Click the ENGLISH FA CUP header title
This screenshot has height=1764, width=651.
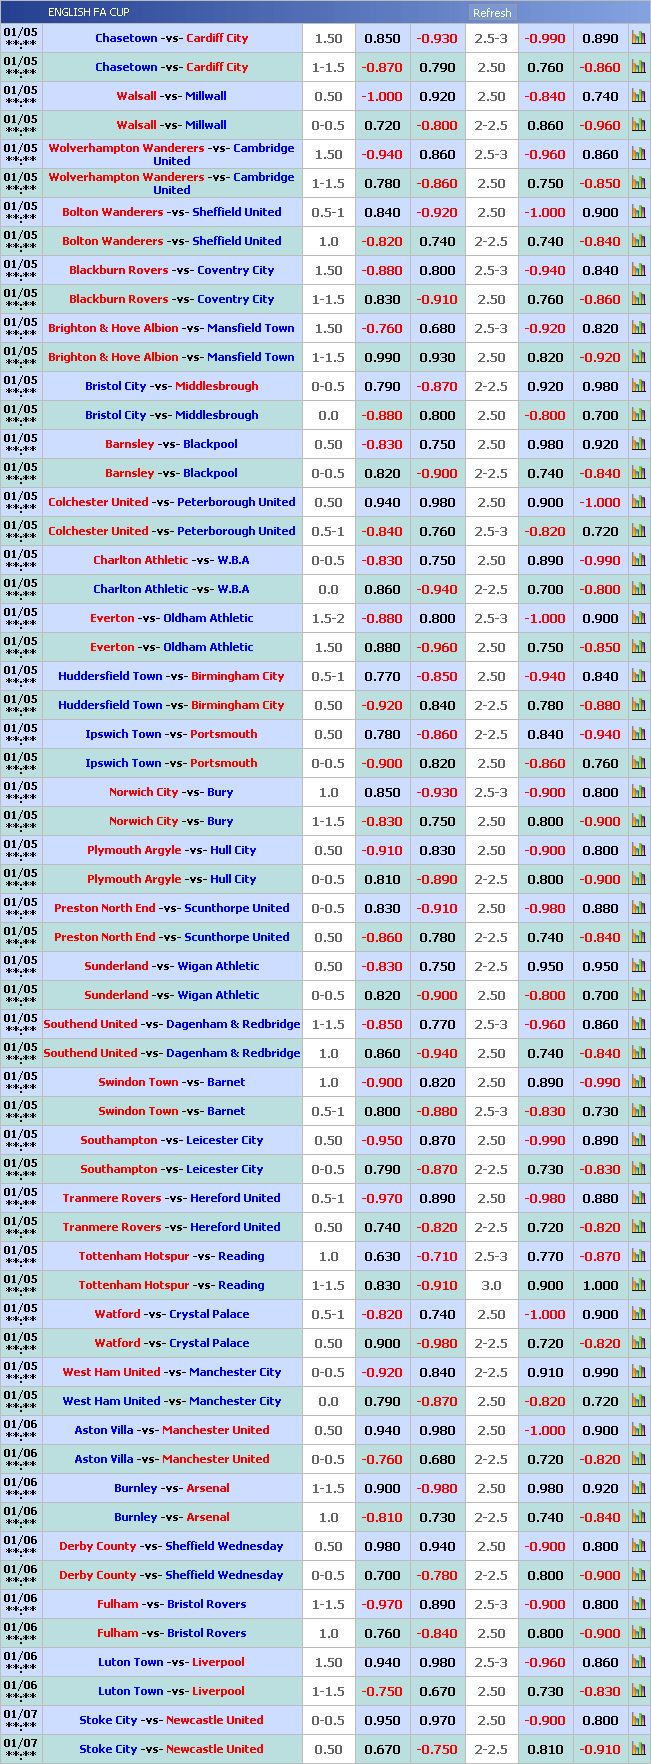click(x=88, y=12)
